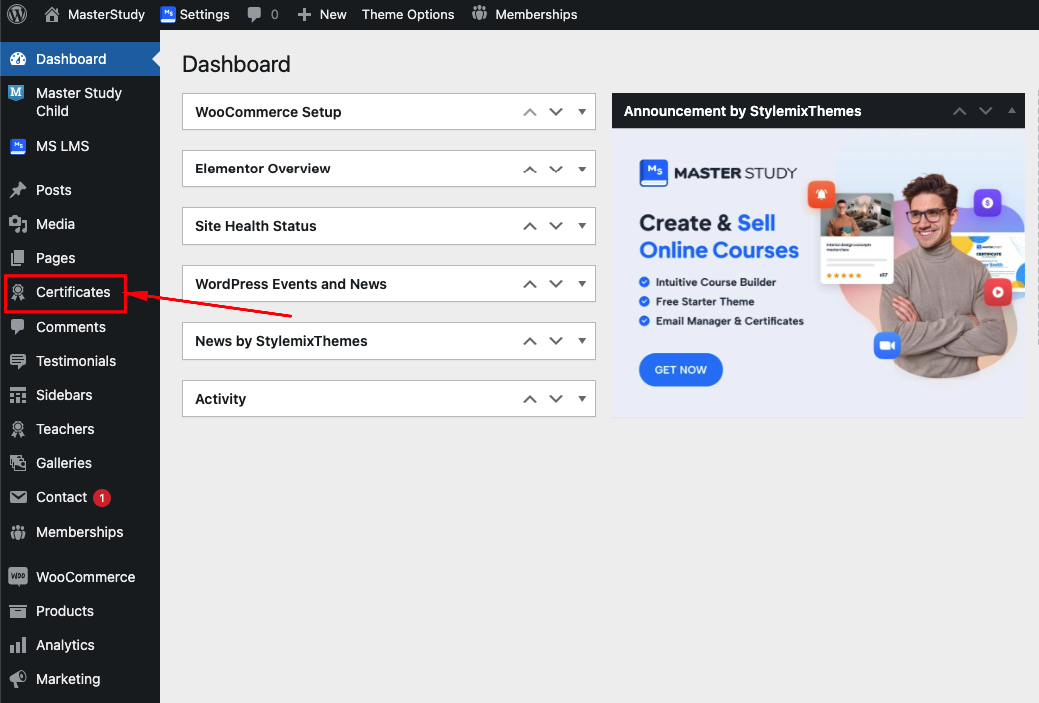Click the Posts pushpin icon
Image resolution: width=1039 pixels, height=703 pixels.
(18, 190)
